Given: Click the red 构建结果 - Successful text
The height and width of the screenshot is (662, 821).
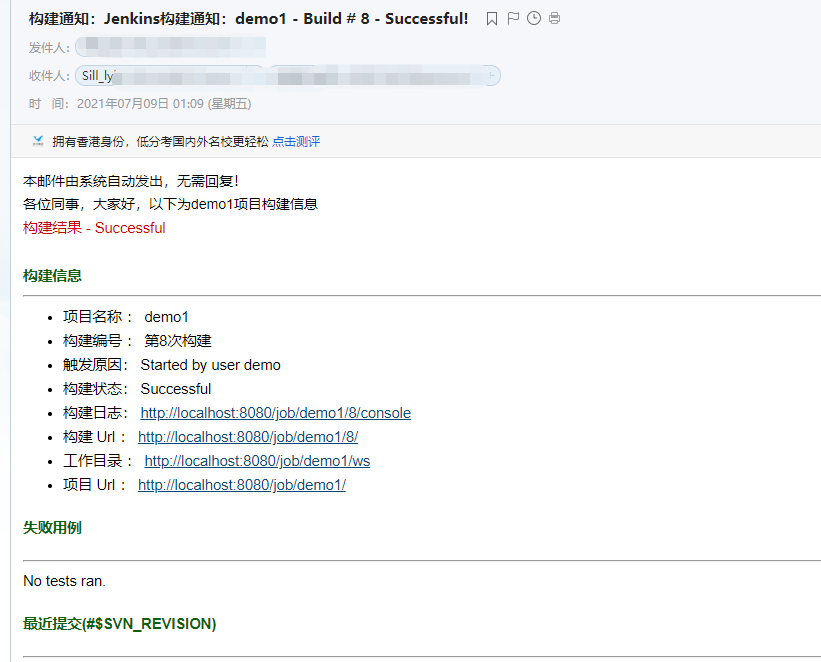Looking at the screenshot, I should point(94,228).
